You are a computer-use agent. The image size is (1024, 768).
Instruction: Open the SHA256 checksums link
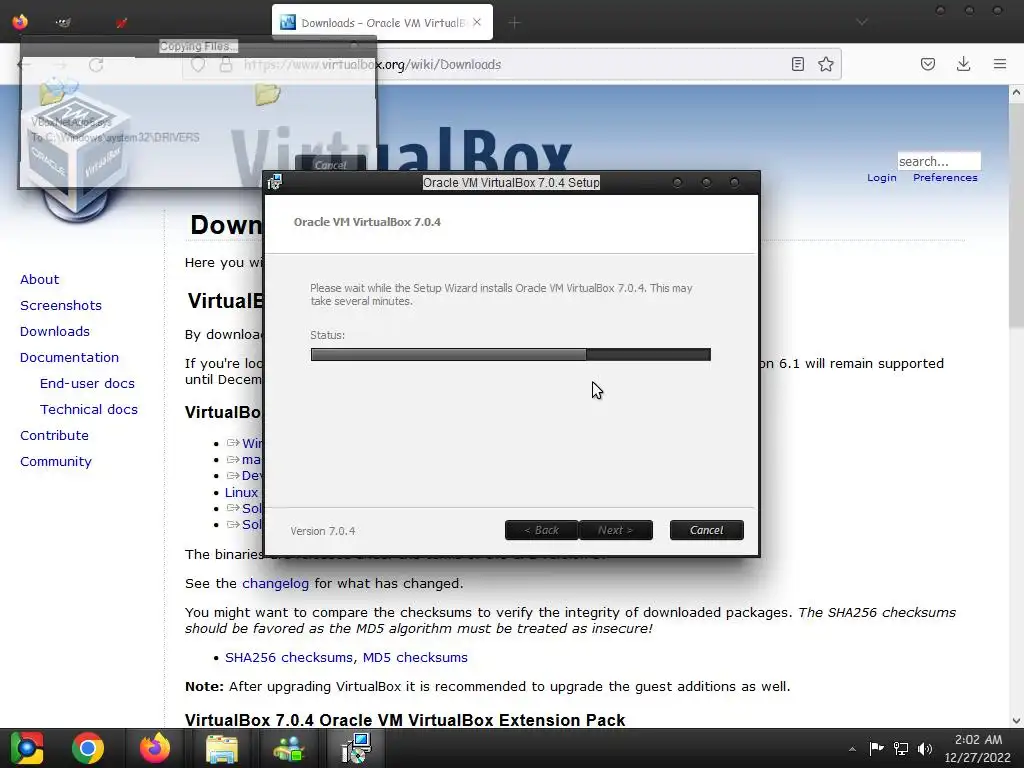pos(289,658)
